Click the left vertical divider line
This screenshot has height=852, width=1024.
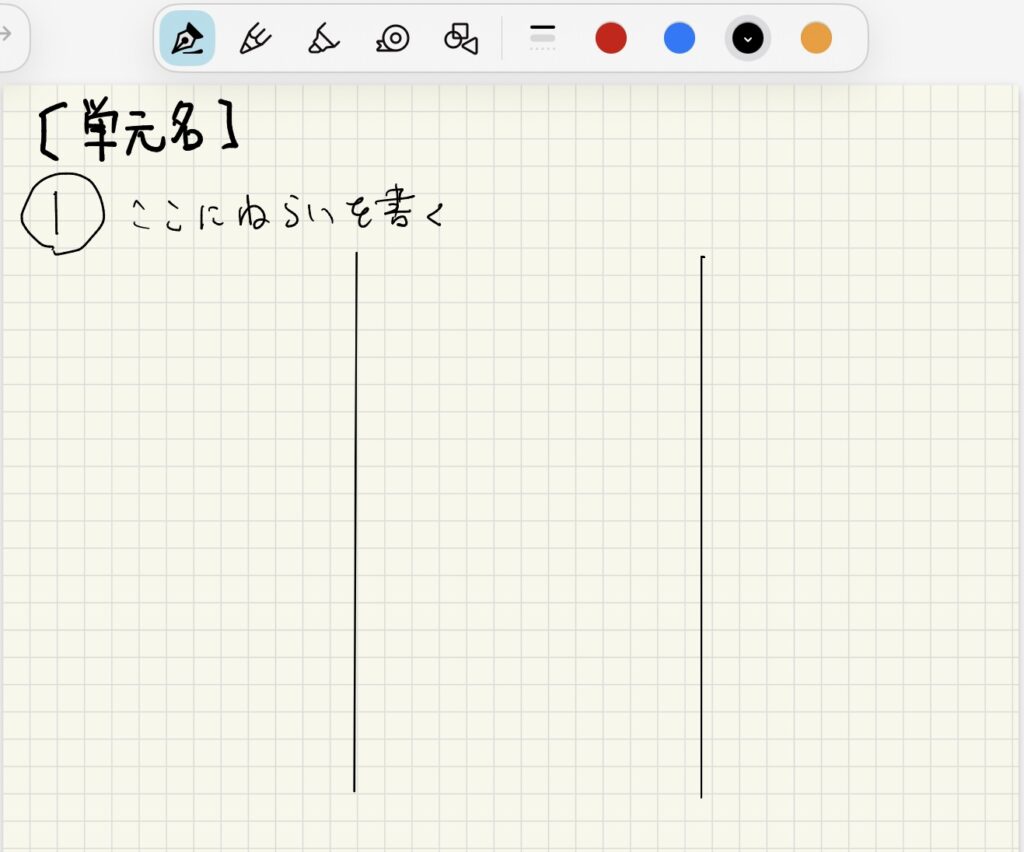tap(356, 520)
